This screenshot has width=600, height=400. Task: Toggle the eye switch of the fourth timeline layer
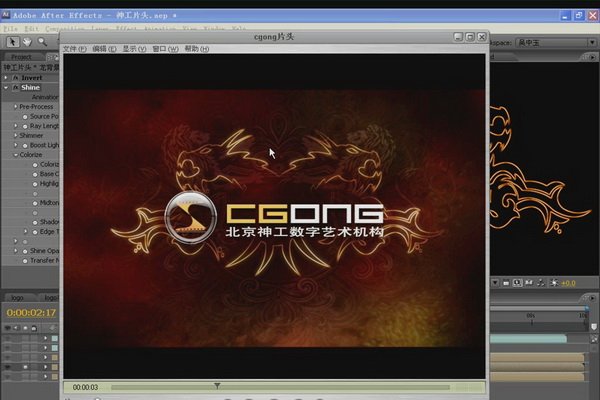click(x=9, y=368)
